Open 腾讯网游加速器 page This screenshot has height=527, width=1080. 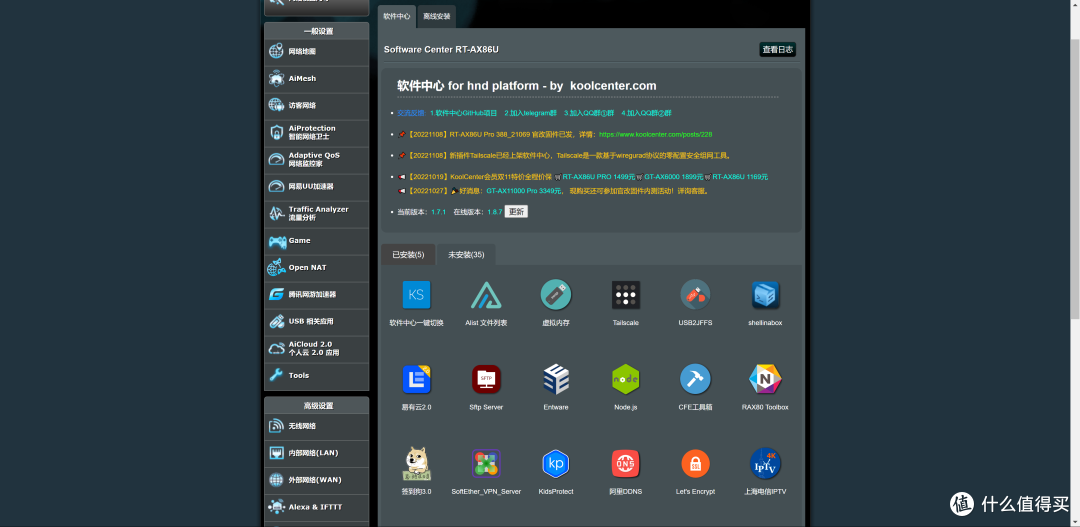coord(317,294)
